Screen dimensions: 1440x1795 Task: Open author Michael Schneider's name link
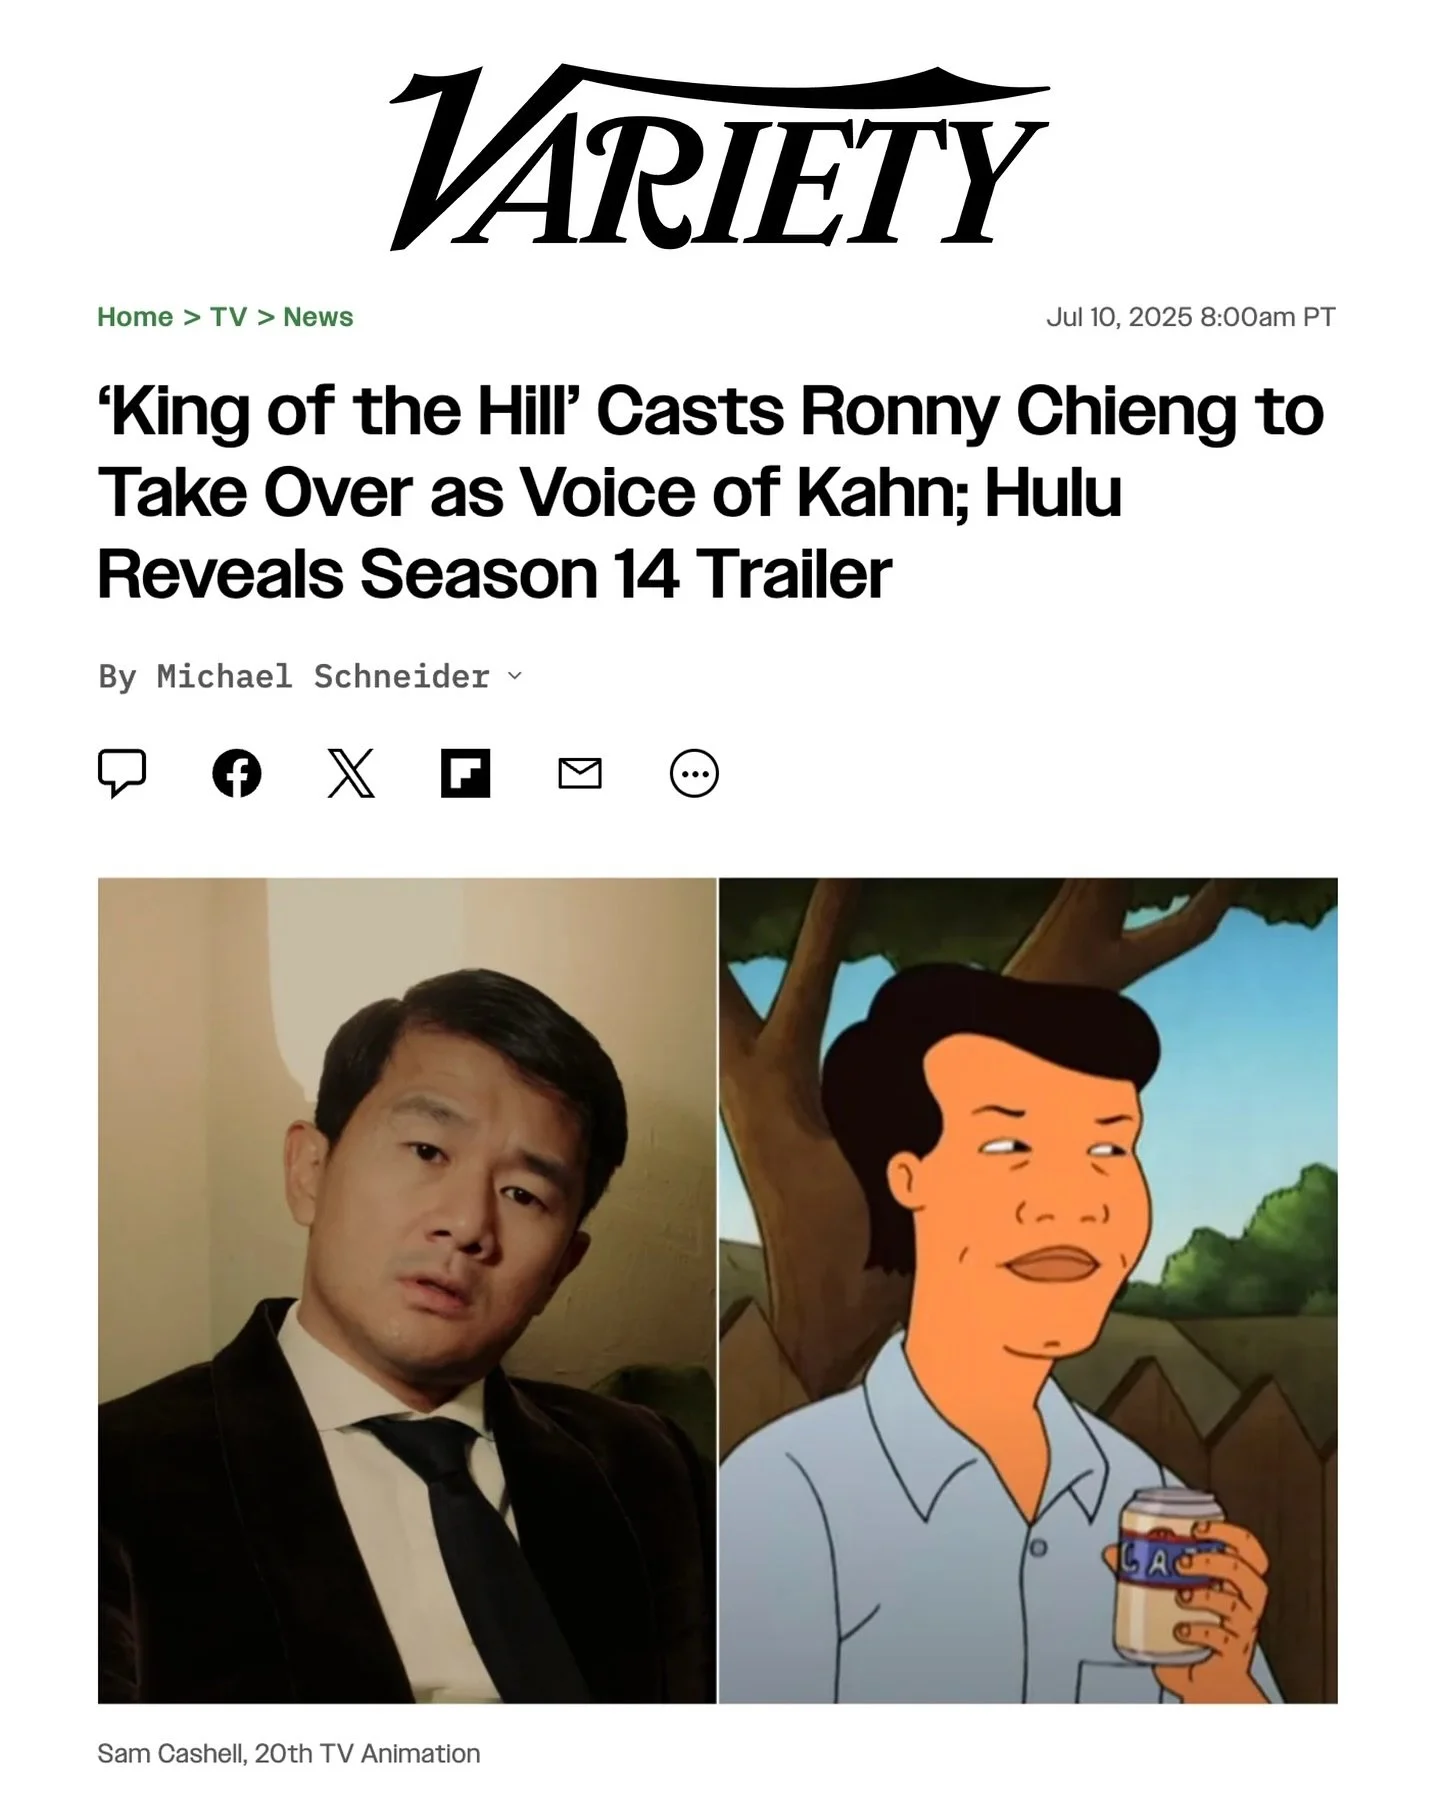click(323, 676)
